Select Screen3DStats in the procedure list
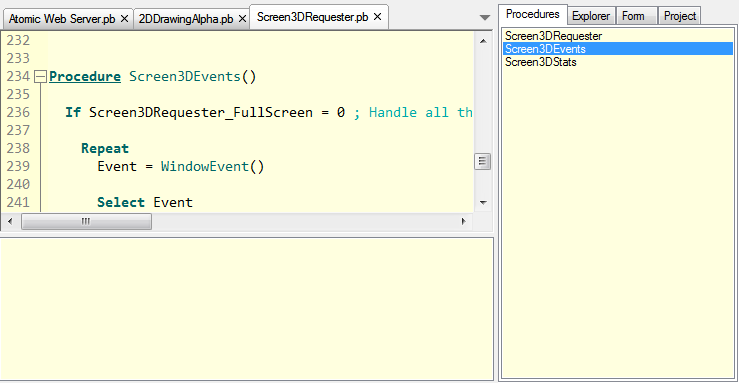 [541, 62]
